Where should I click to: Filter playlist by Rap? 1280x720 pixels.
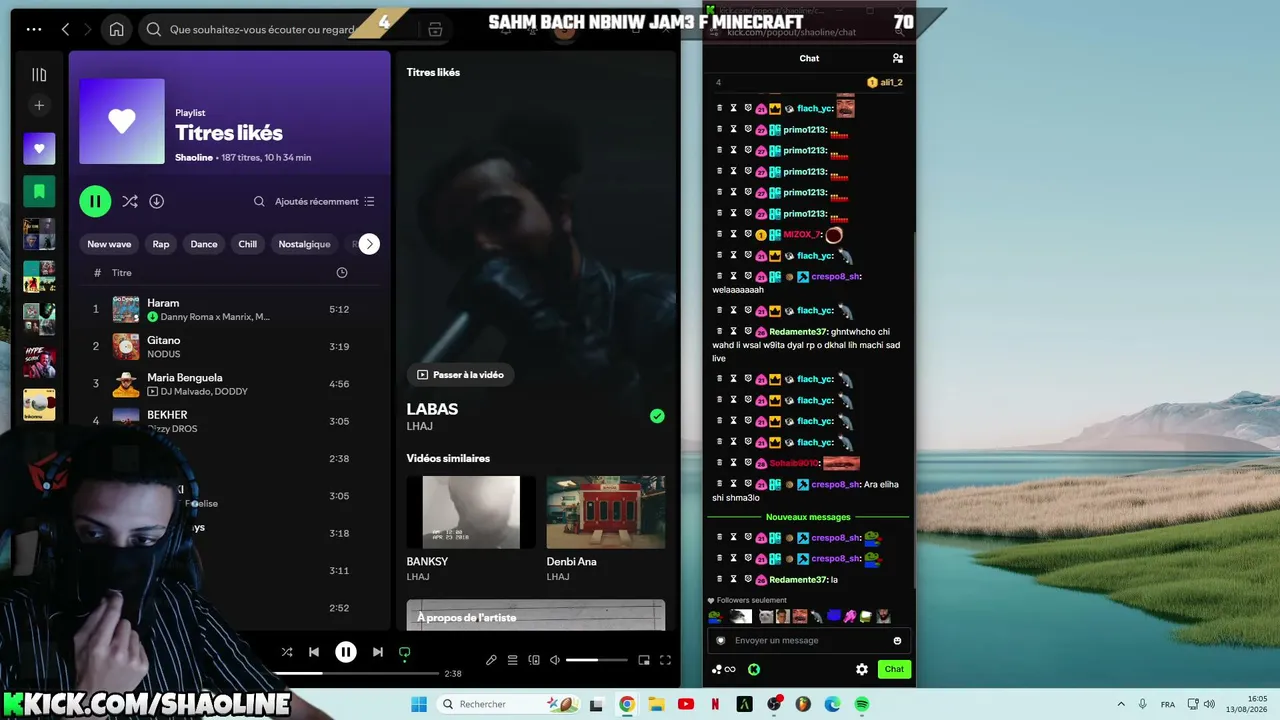click(161, 244)
